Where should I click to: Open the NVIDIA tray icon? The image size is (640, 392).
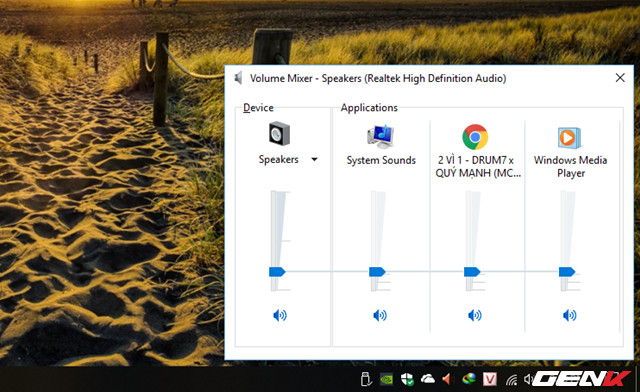[x=387, y=379]
